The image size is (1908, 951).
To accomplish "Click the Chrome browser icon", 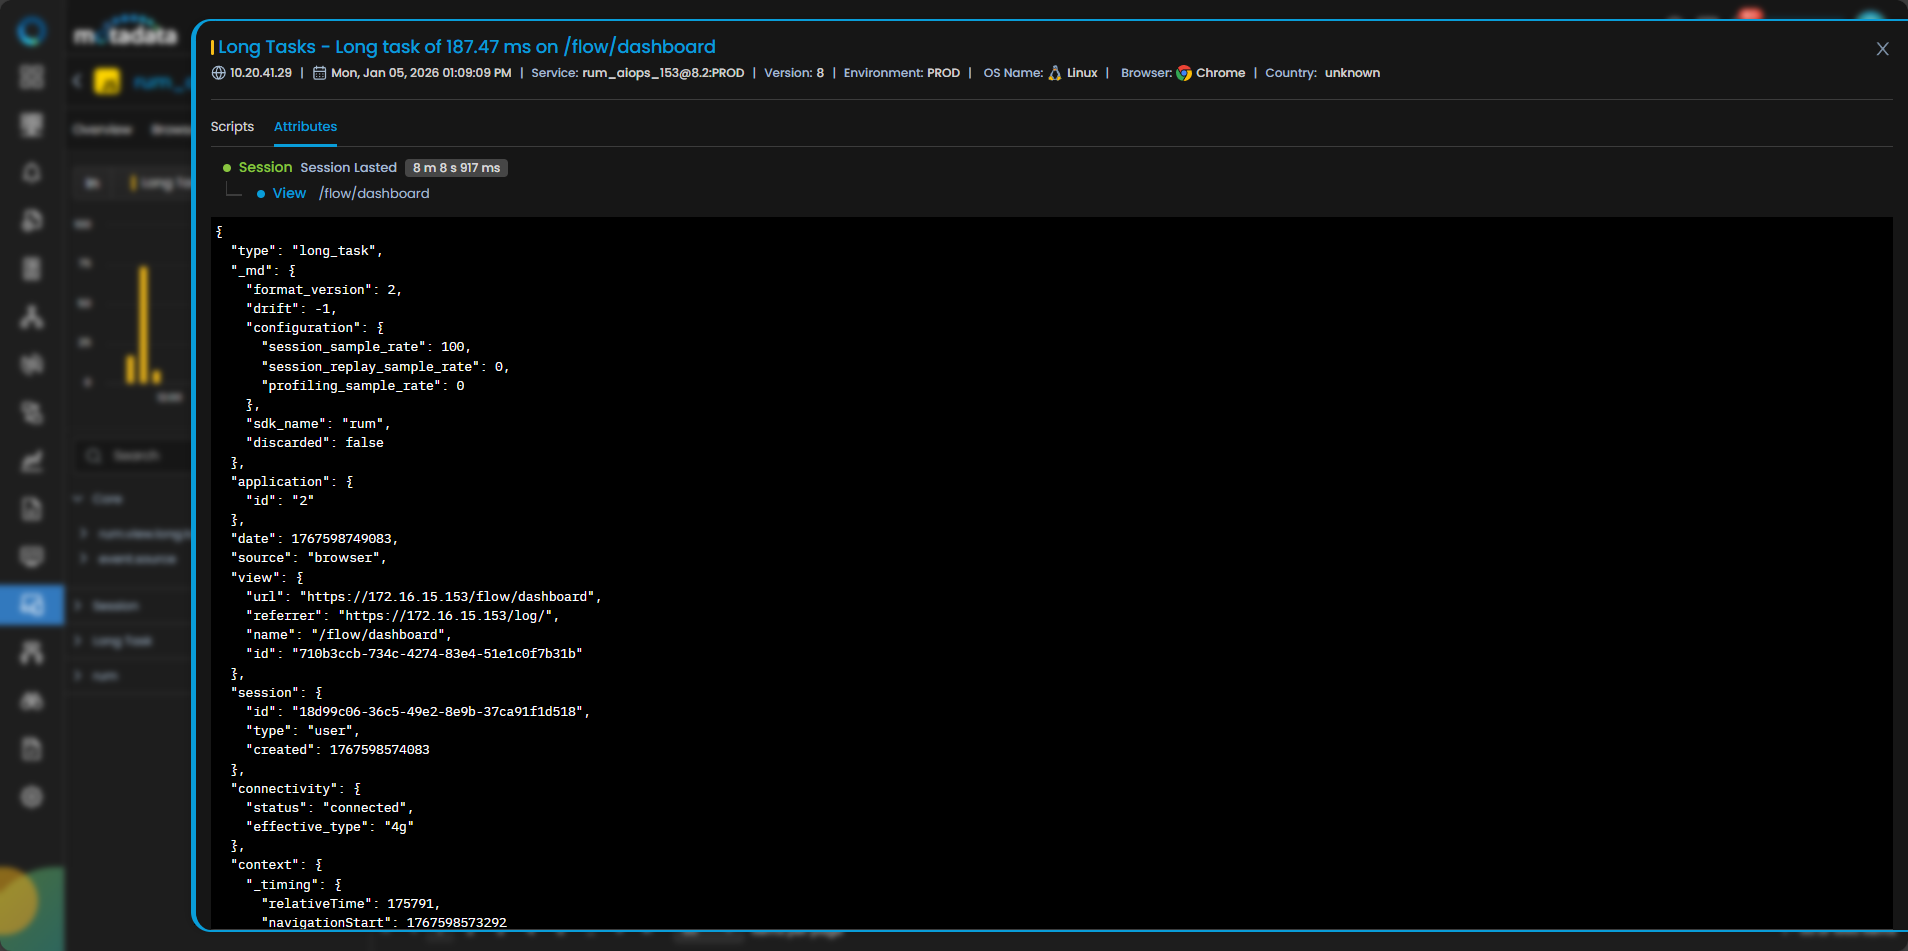I will click(1184, 73).
